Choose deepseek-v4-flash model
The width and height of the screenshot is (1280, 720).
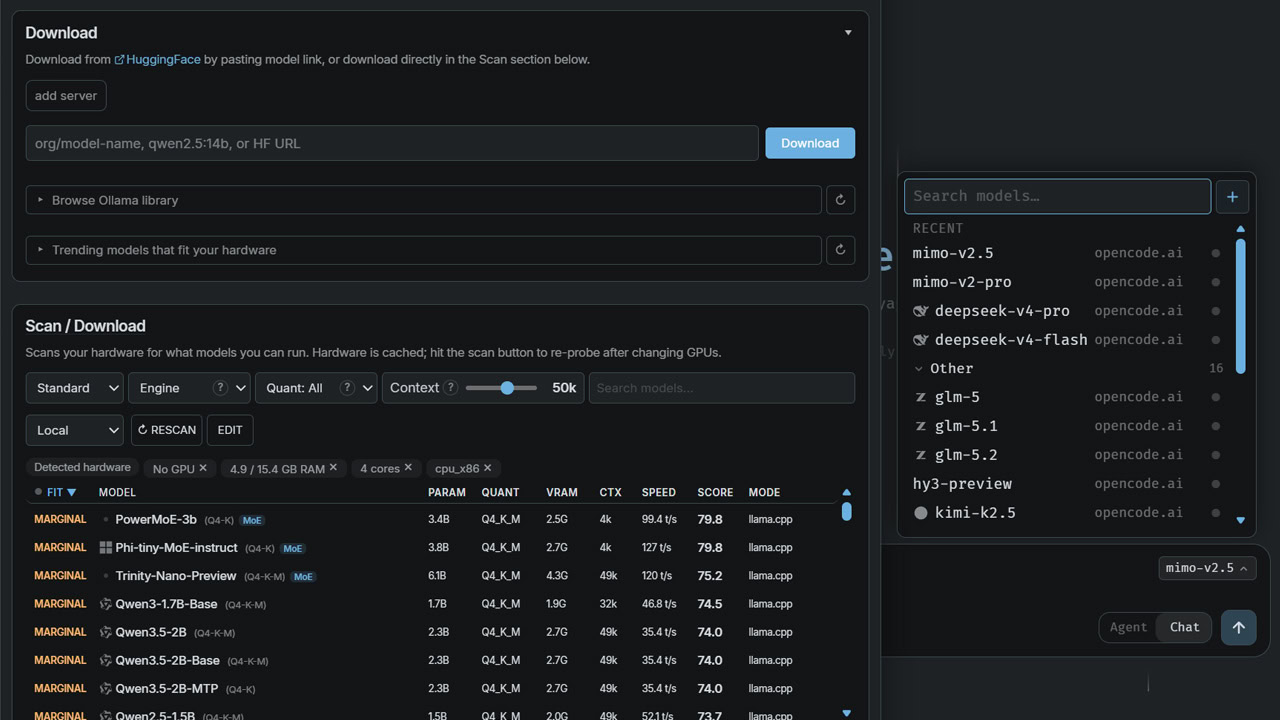[x=1068, y=340]
